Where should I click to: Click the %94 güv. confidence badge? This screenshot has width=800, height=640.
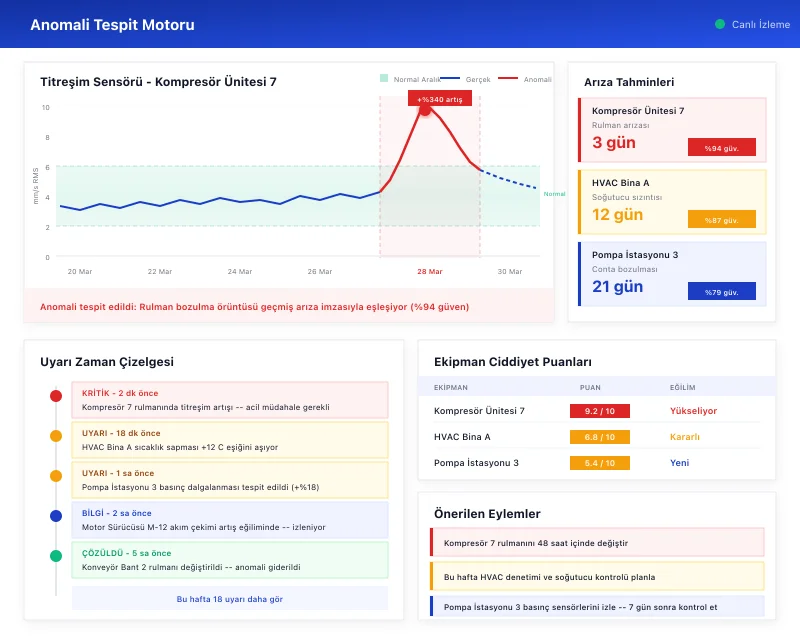pos(724,146)
